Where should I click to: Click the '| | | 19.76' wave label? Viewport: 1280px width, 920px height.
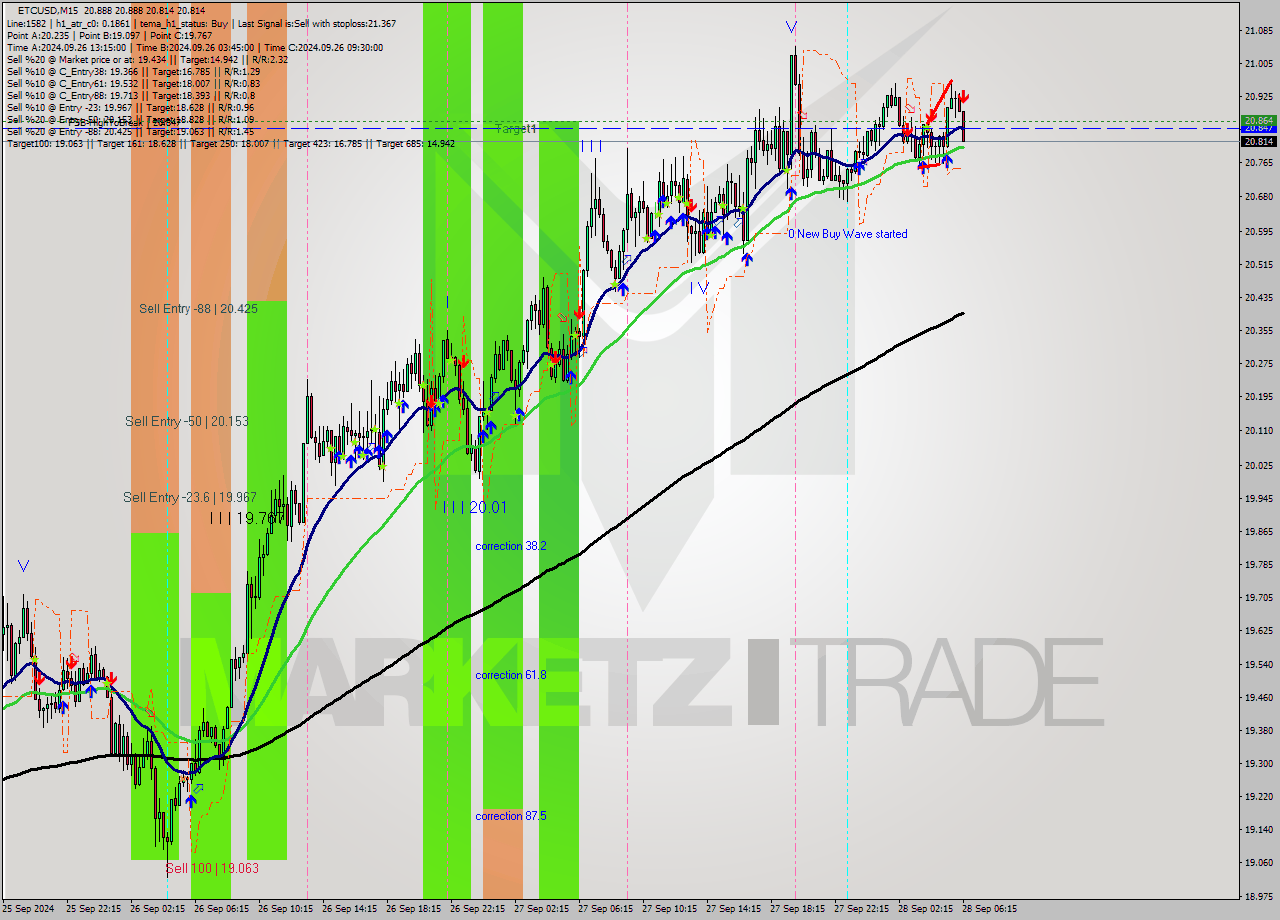tap(248, 518)
